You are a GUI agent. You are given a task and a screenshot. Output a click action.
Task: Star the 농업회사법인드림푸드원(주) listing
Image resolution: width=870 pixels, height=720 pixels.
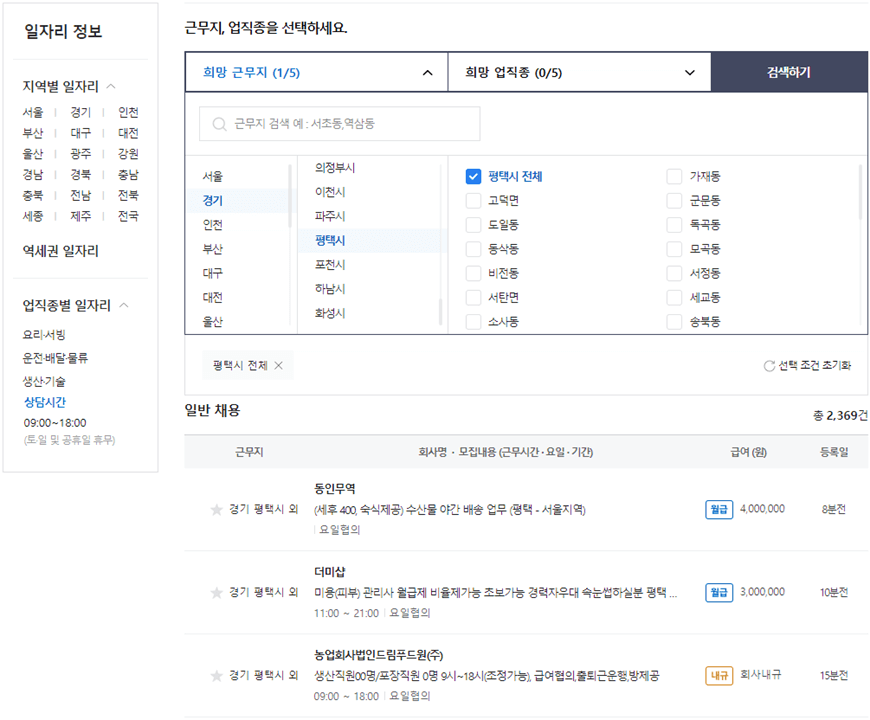click(215, 675)
